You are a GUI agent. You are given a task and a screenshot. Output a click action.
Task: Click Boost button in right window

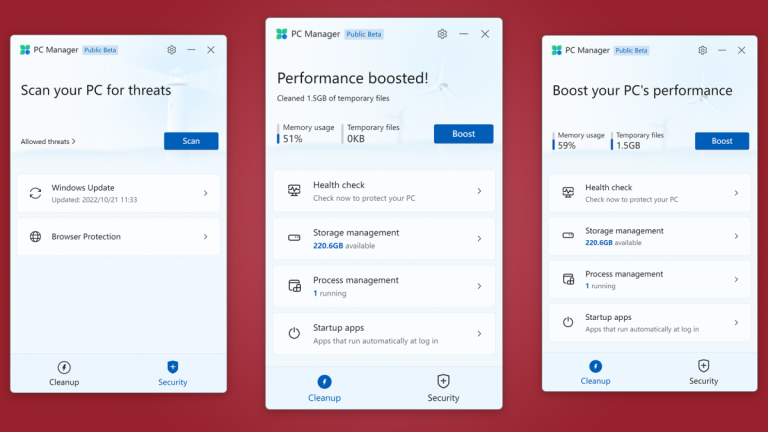tap(722, 141)
